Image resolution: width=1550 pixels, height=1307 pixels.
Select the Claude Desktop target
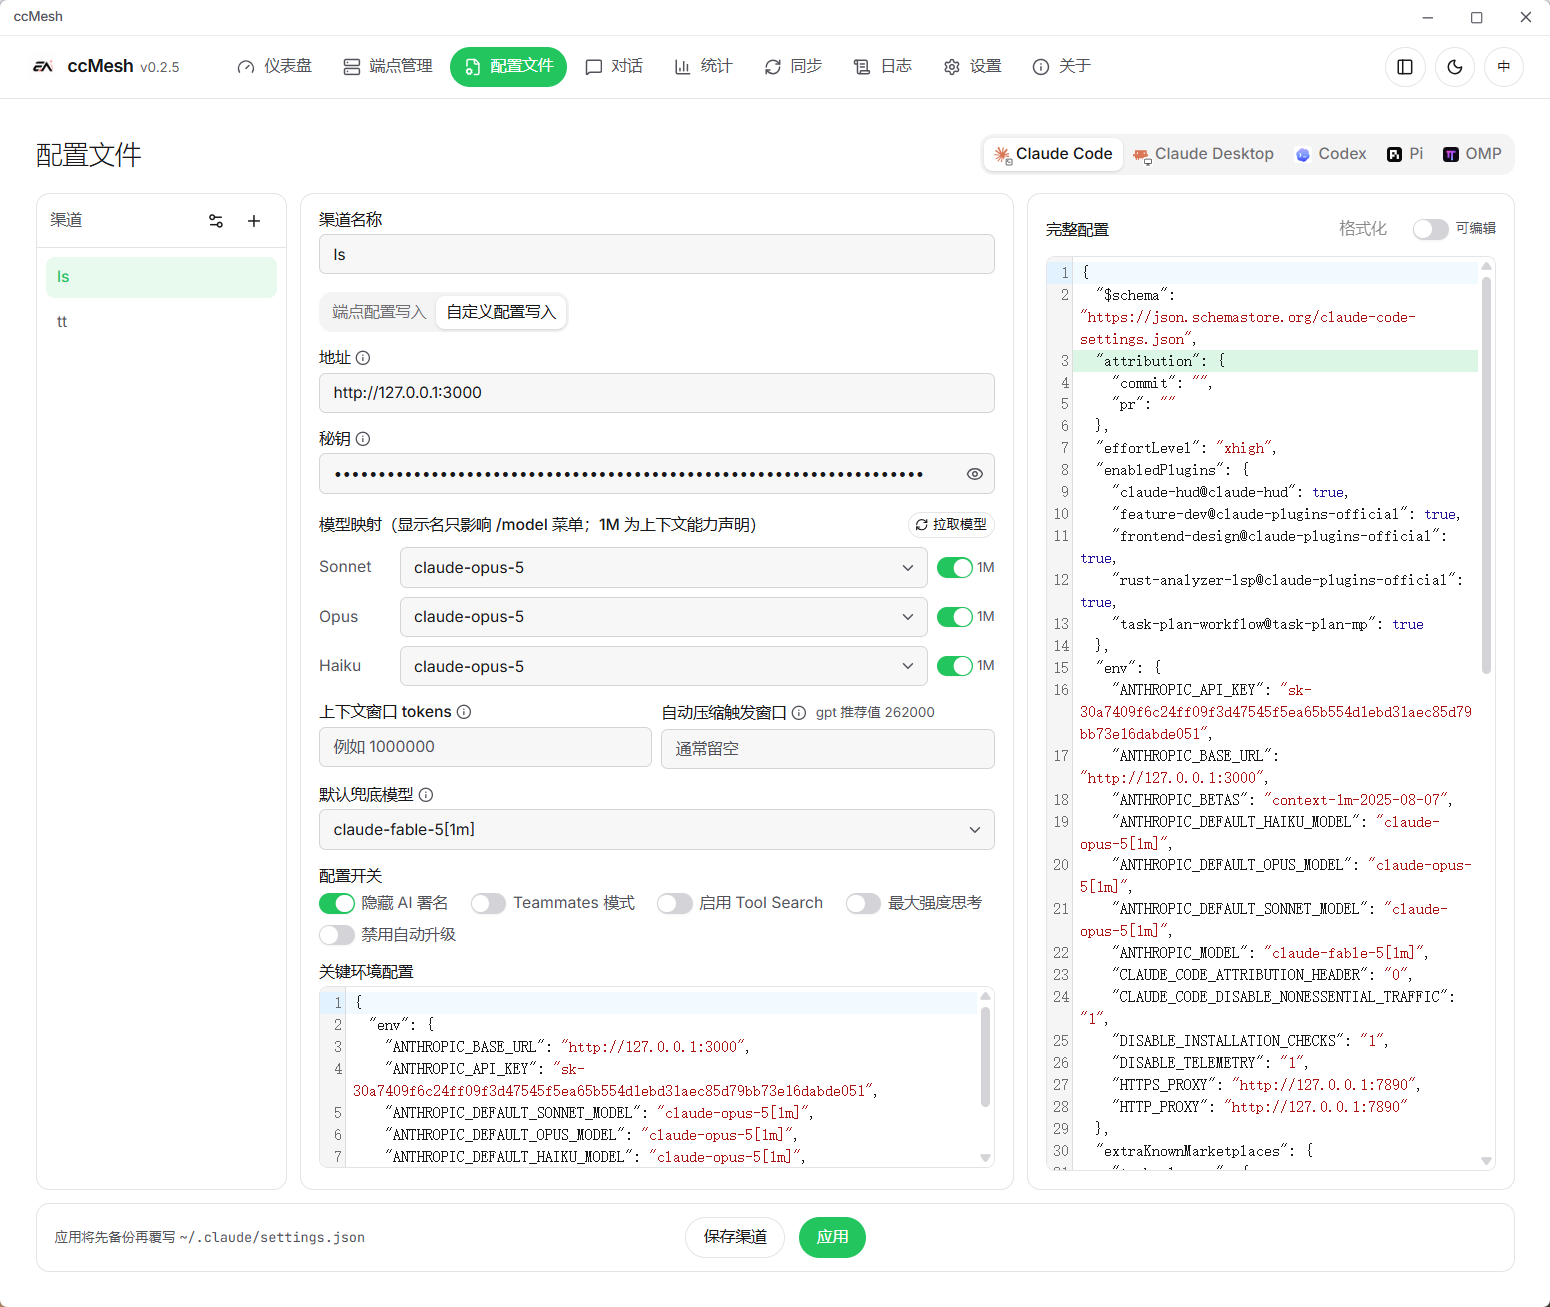1204,154
